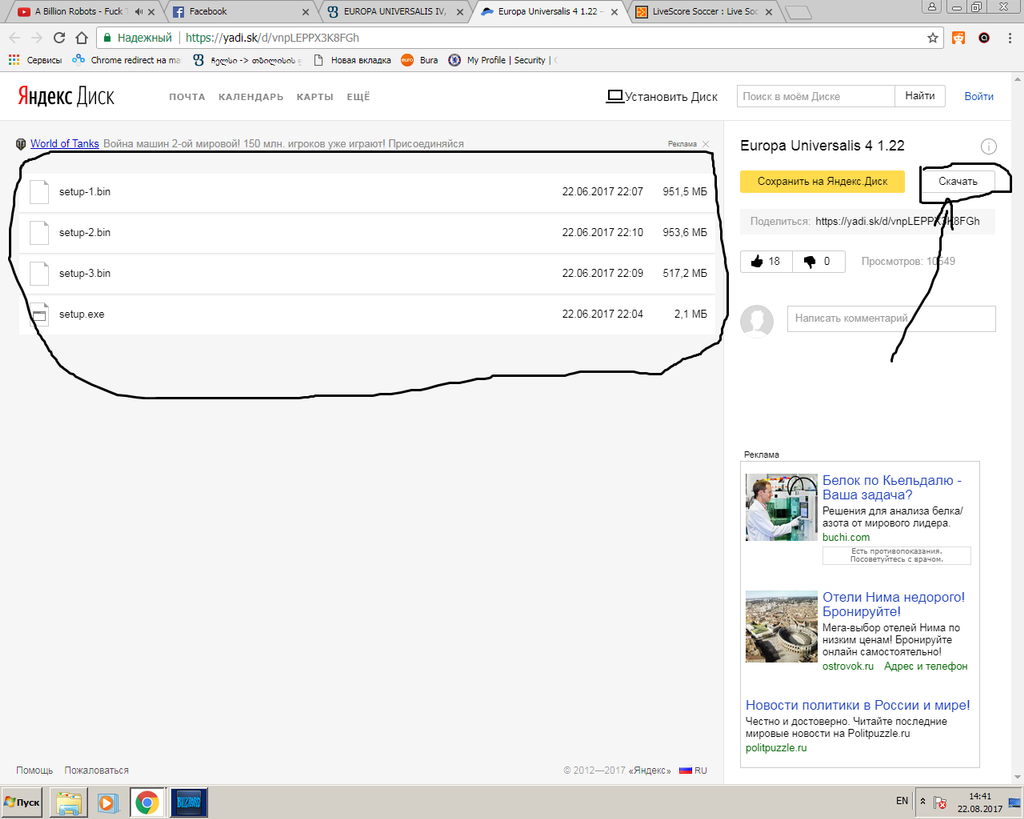Open the Chrome three-dot menu
This screenshot has height=819, width=1024.
[1010, 38]
